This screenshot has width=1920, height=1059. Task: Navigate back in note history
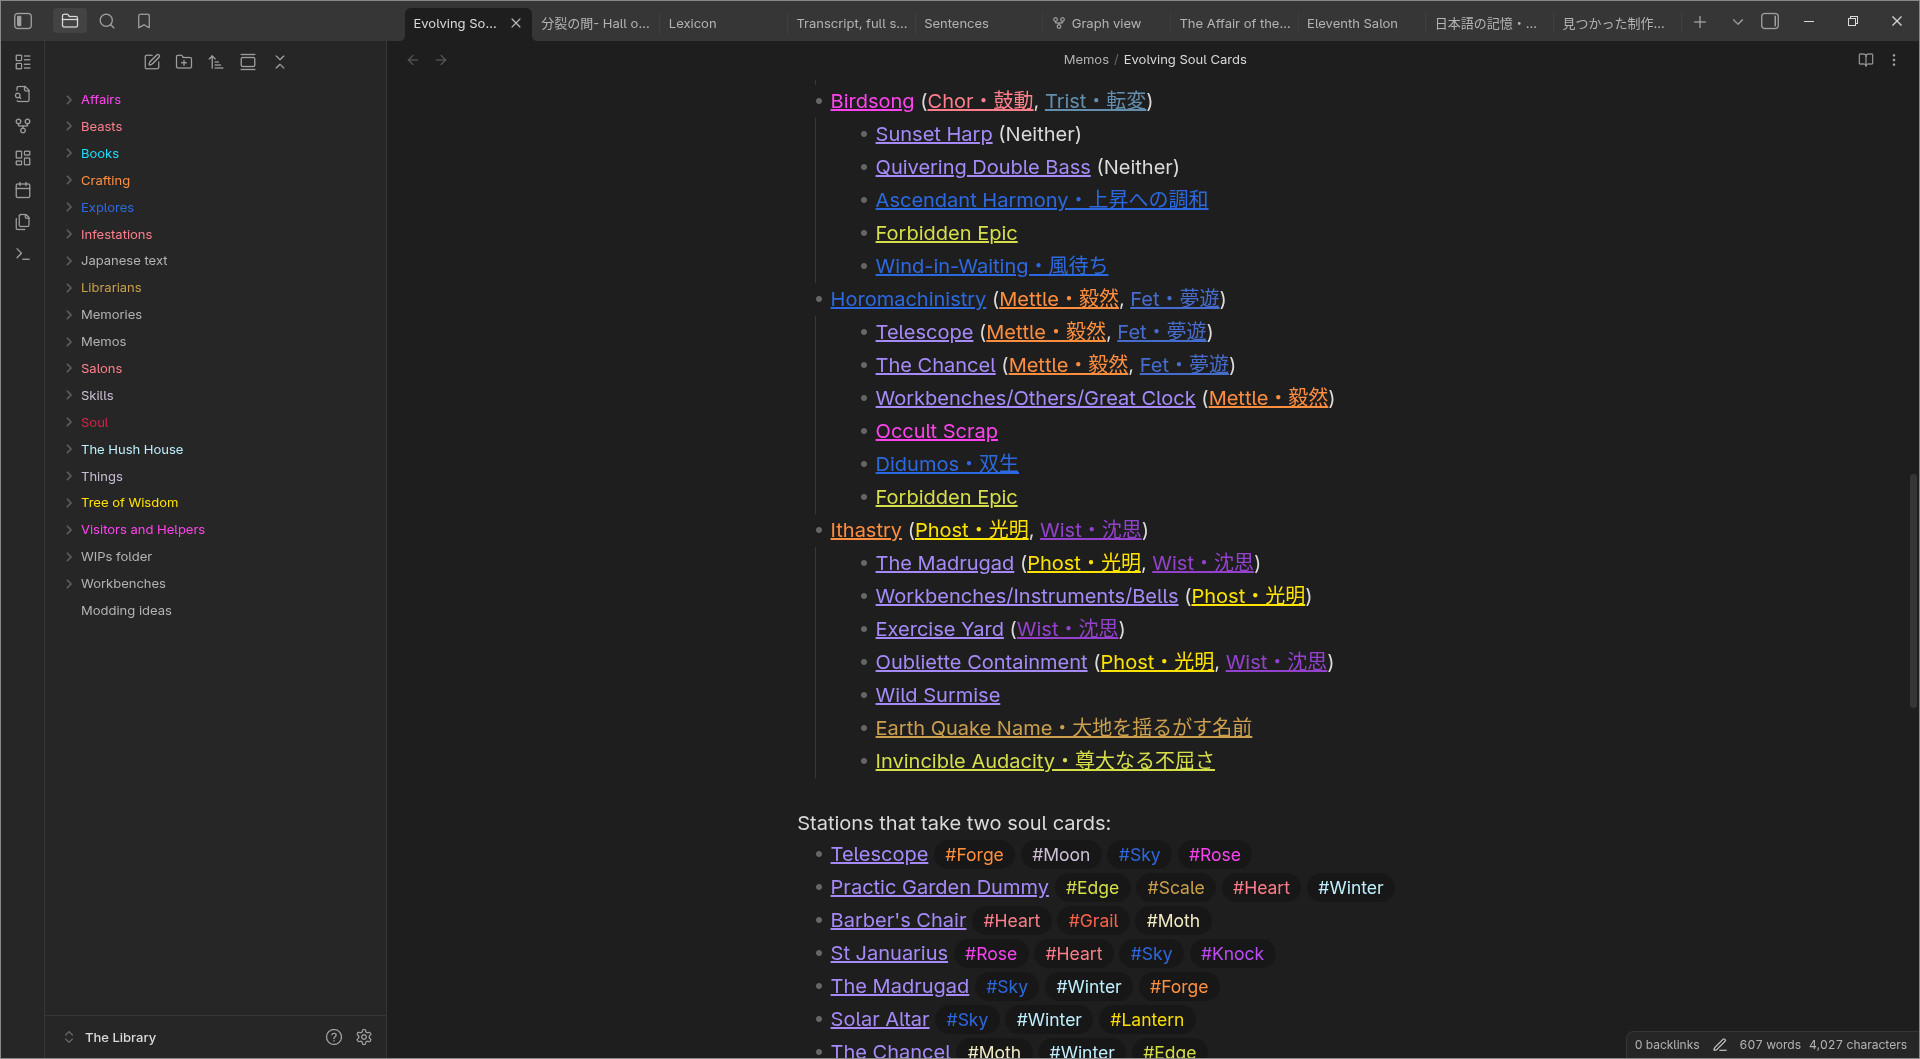coord(413,60)
